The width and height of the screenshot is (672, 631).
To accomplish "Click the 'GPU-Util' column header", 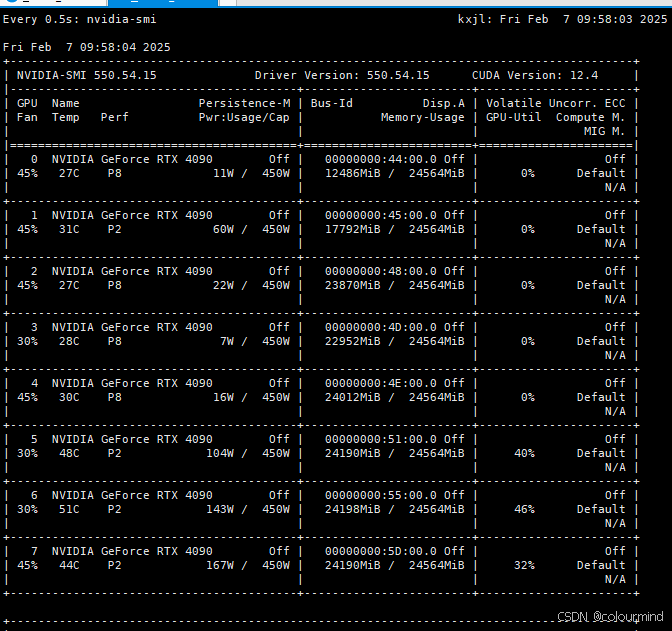I will 513,117.
